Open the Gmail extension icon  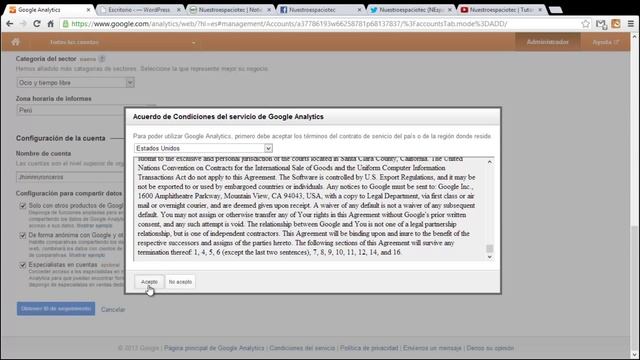601,24
